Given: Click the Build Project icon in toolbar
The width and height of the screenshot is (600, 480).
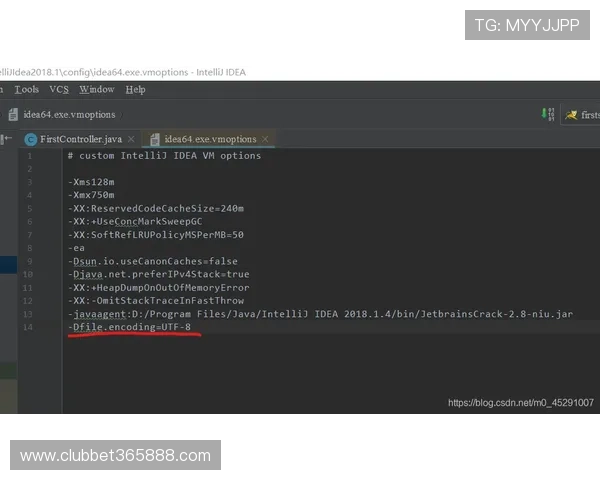Looking at the screenshot, I should [x=547, y=114].
